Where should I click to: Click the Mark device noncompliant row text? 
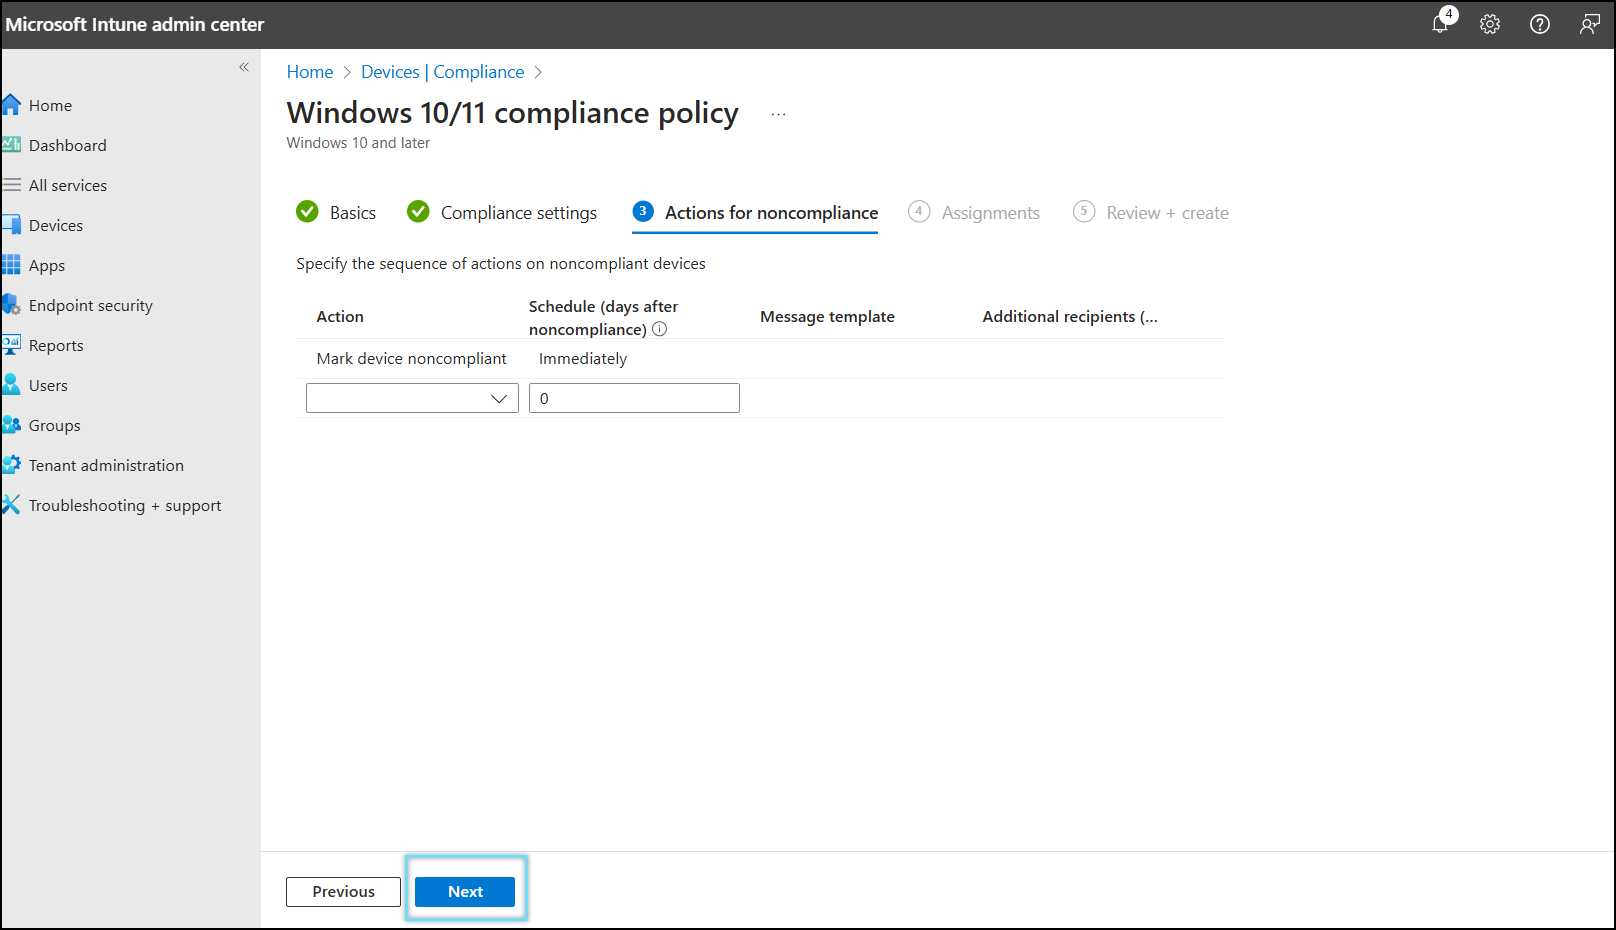click(x=412, y=358)
